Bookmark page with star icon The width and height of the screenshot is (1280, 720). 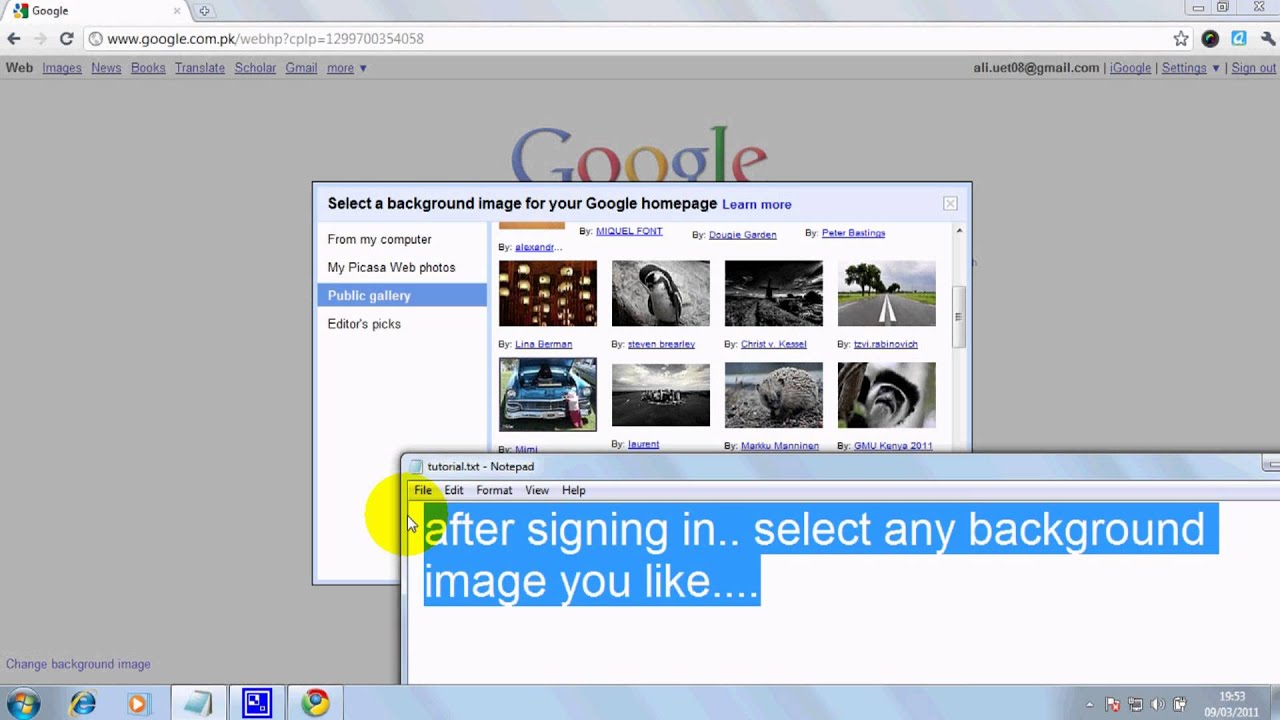click(1181, 39)
